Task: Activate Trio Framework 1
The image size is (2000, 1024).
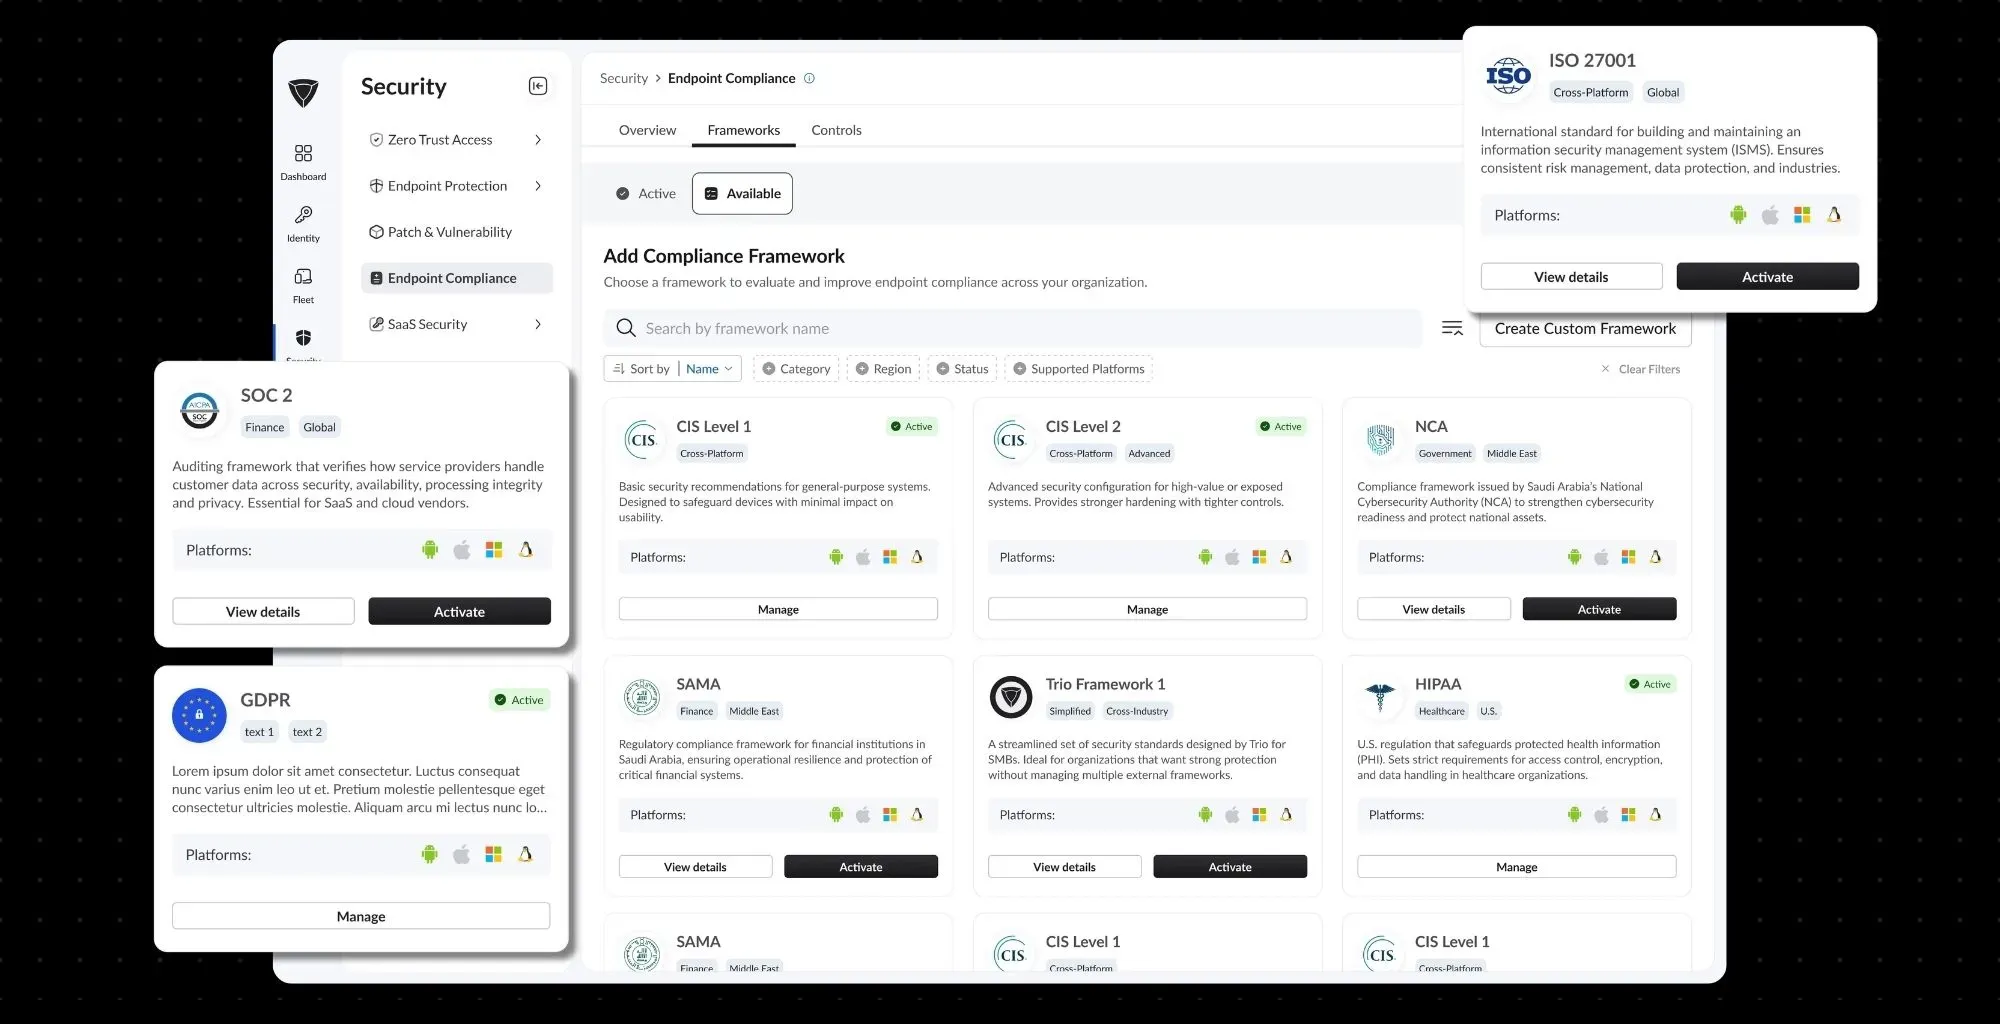Action: 1230,867
